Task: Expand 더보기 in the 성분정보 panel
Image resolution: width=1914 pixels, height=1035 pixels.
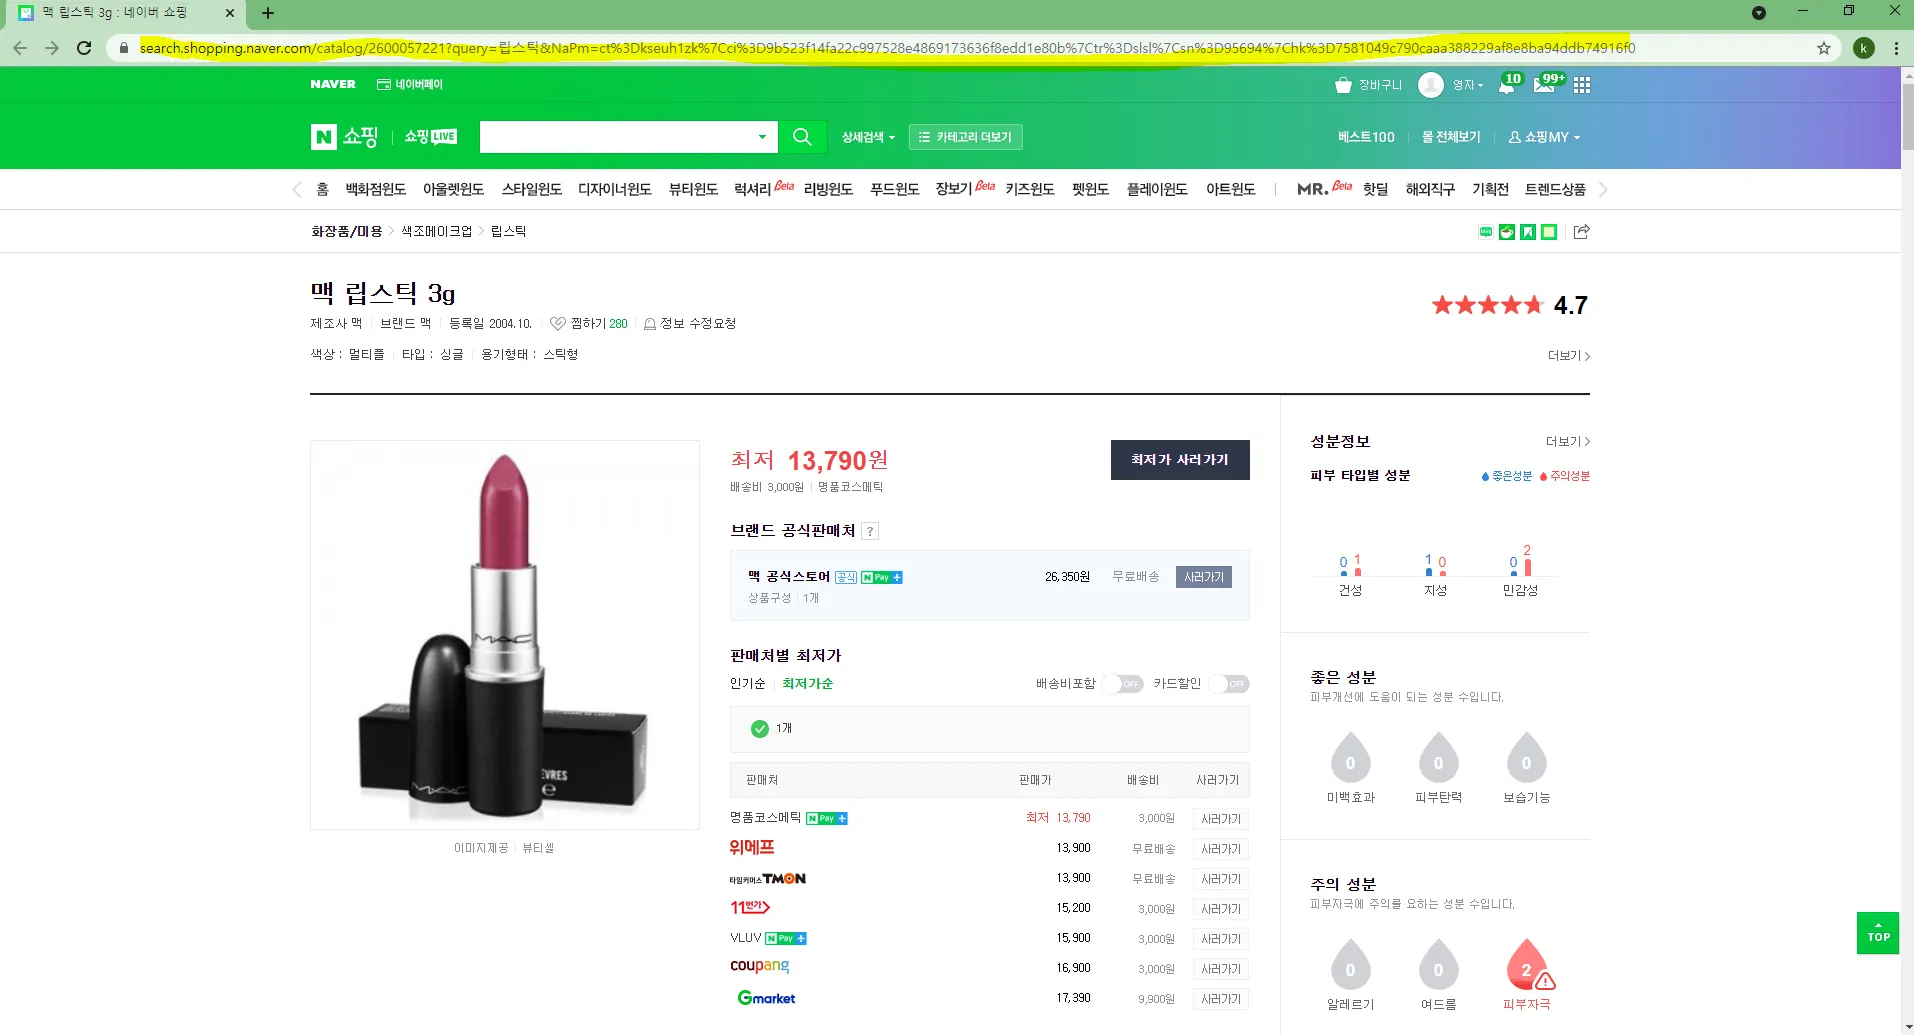Action: point(1568,442)
